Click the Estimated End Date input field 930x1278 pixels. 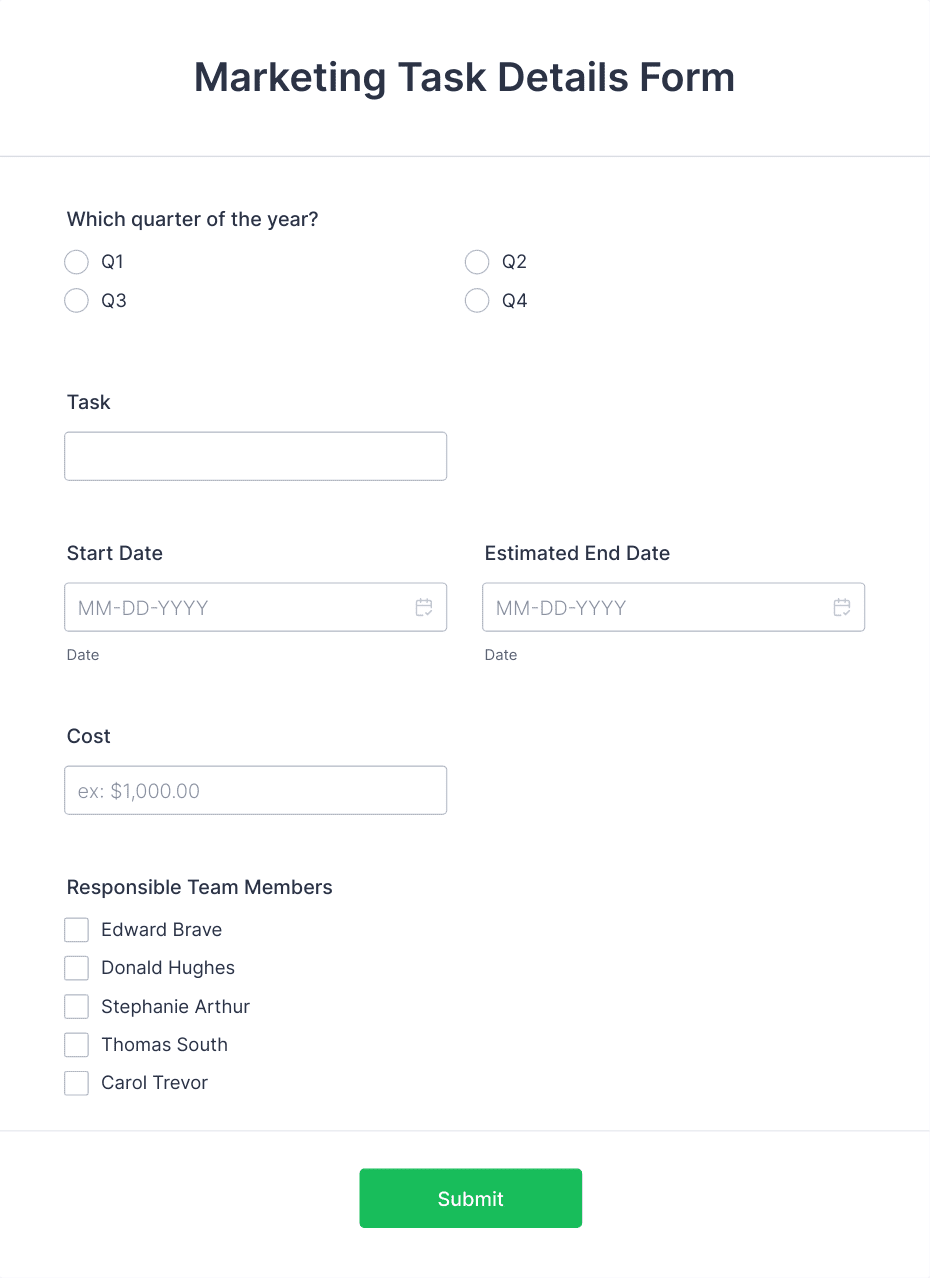[674, 607]
